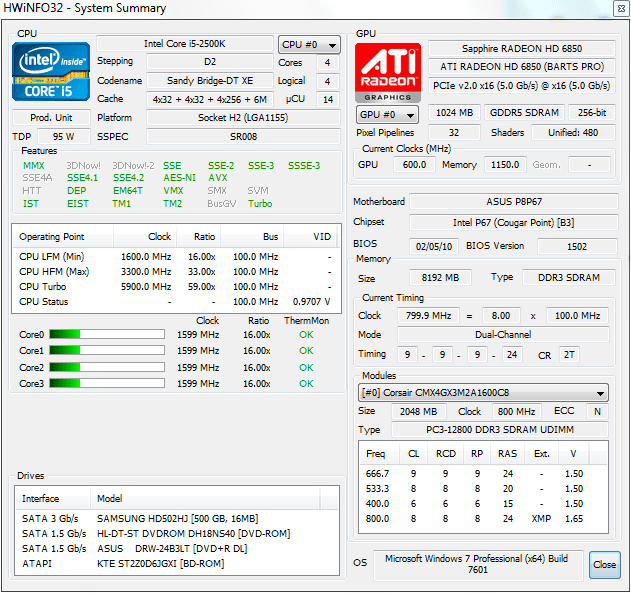Click the Core0 ThermMon OK status
This screenshot has width=631, height=593.
(x=306, y=334)
